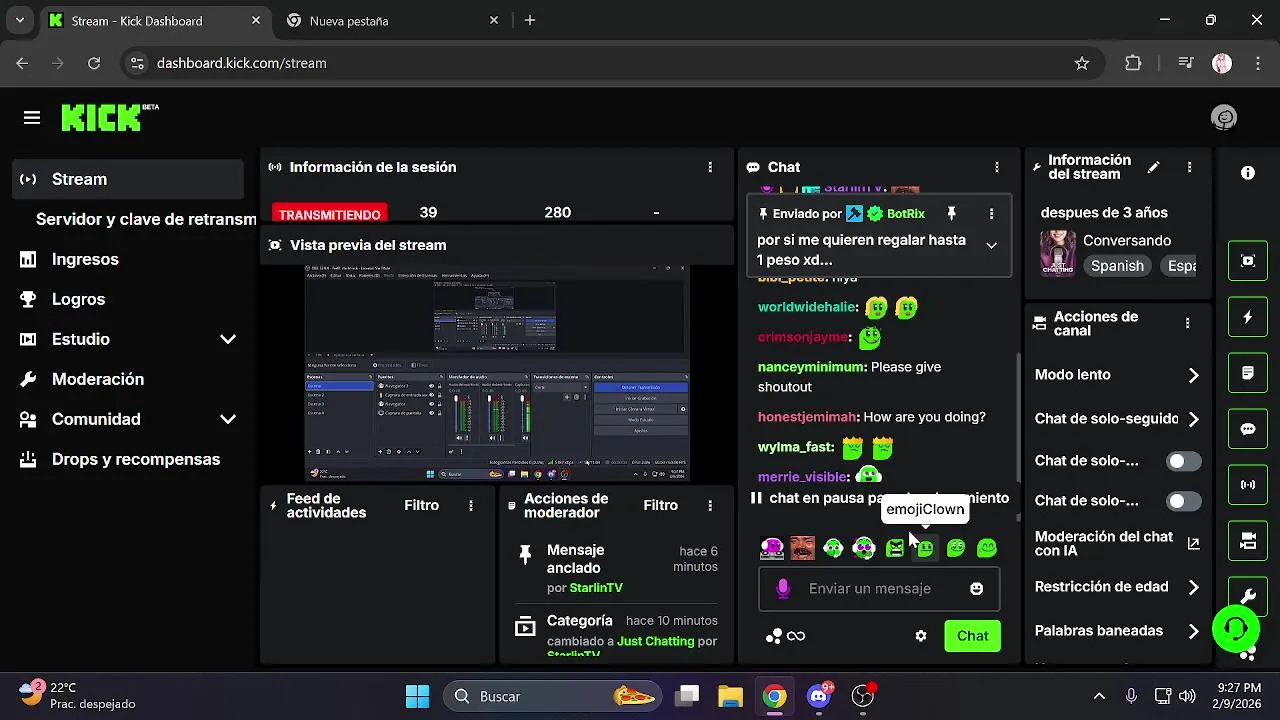Click the purple microphone icon in message box
This screenshot has height=720, width=1280.
783,589
